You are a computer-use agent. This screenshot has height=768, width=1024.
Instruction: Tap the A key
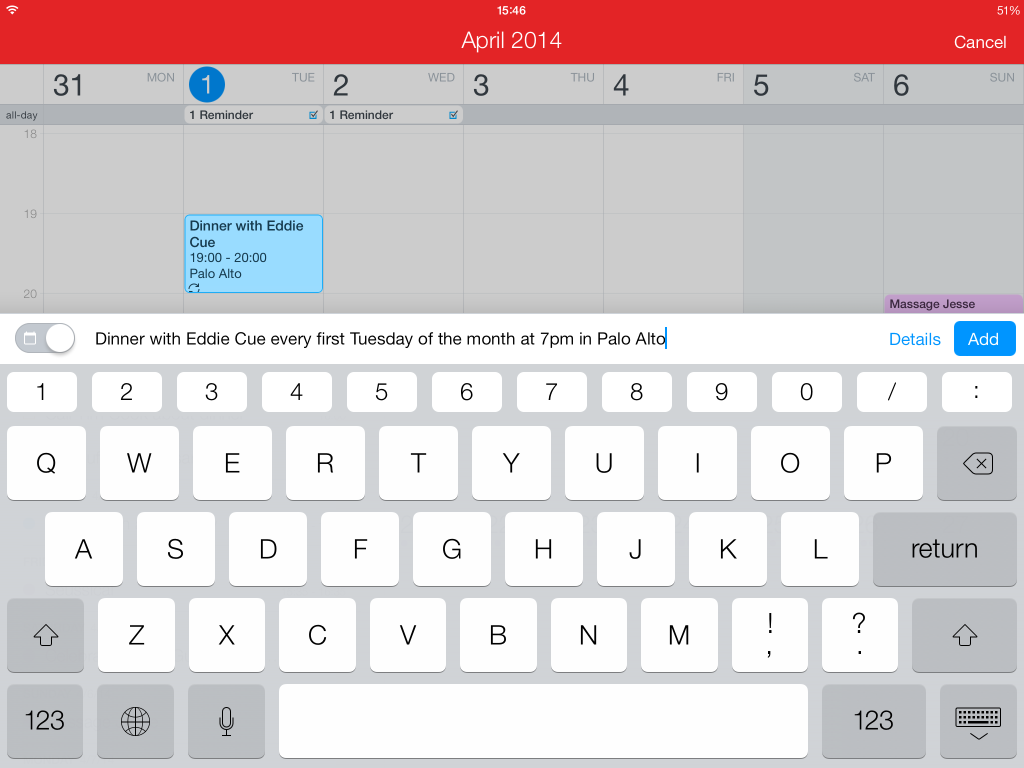click(x=84, y=549)
